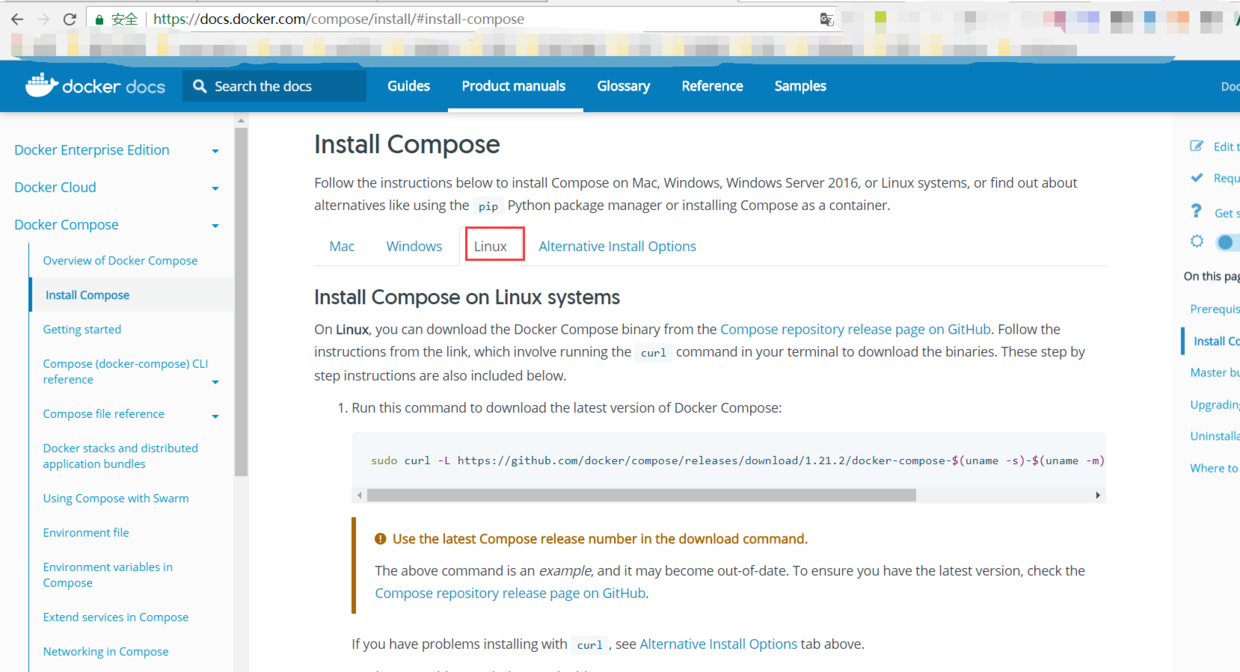Open Compose repository release page link in warning
1240x672 pixels.
coord(510,593)
